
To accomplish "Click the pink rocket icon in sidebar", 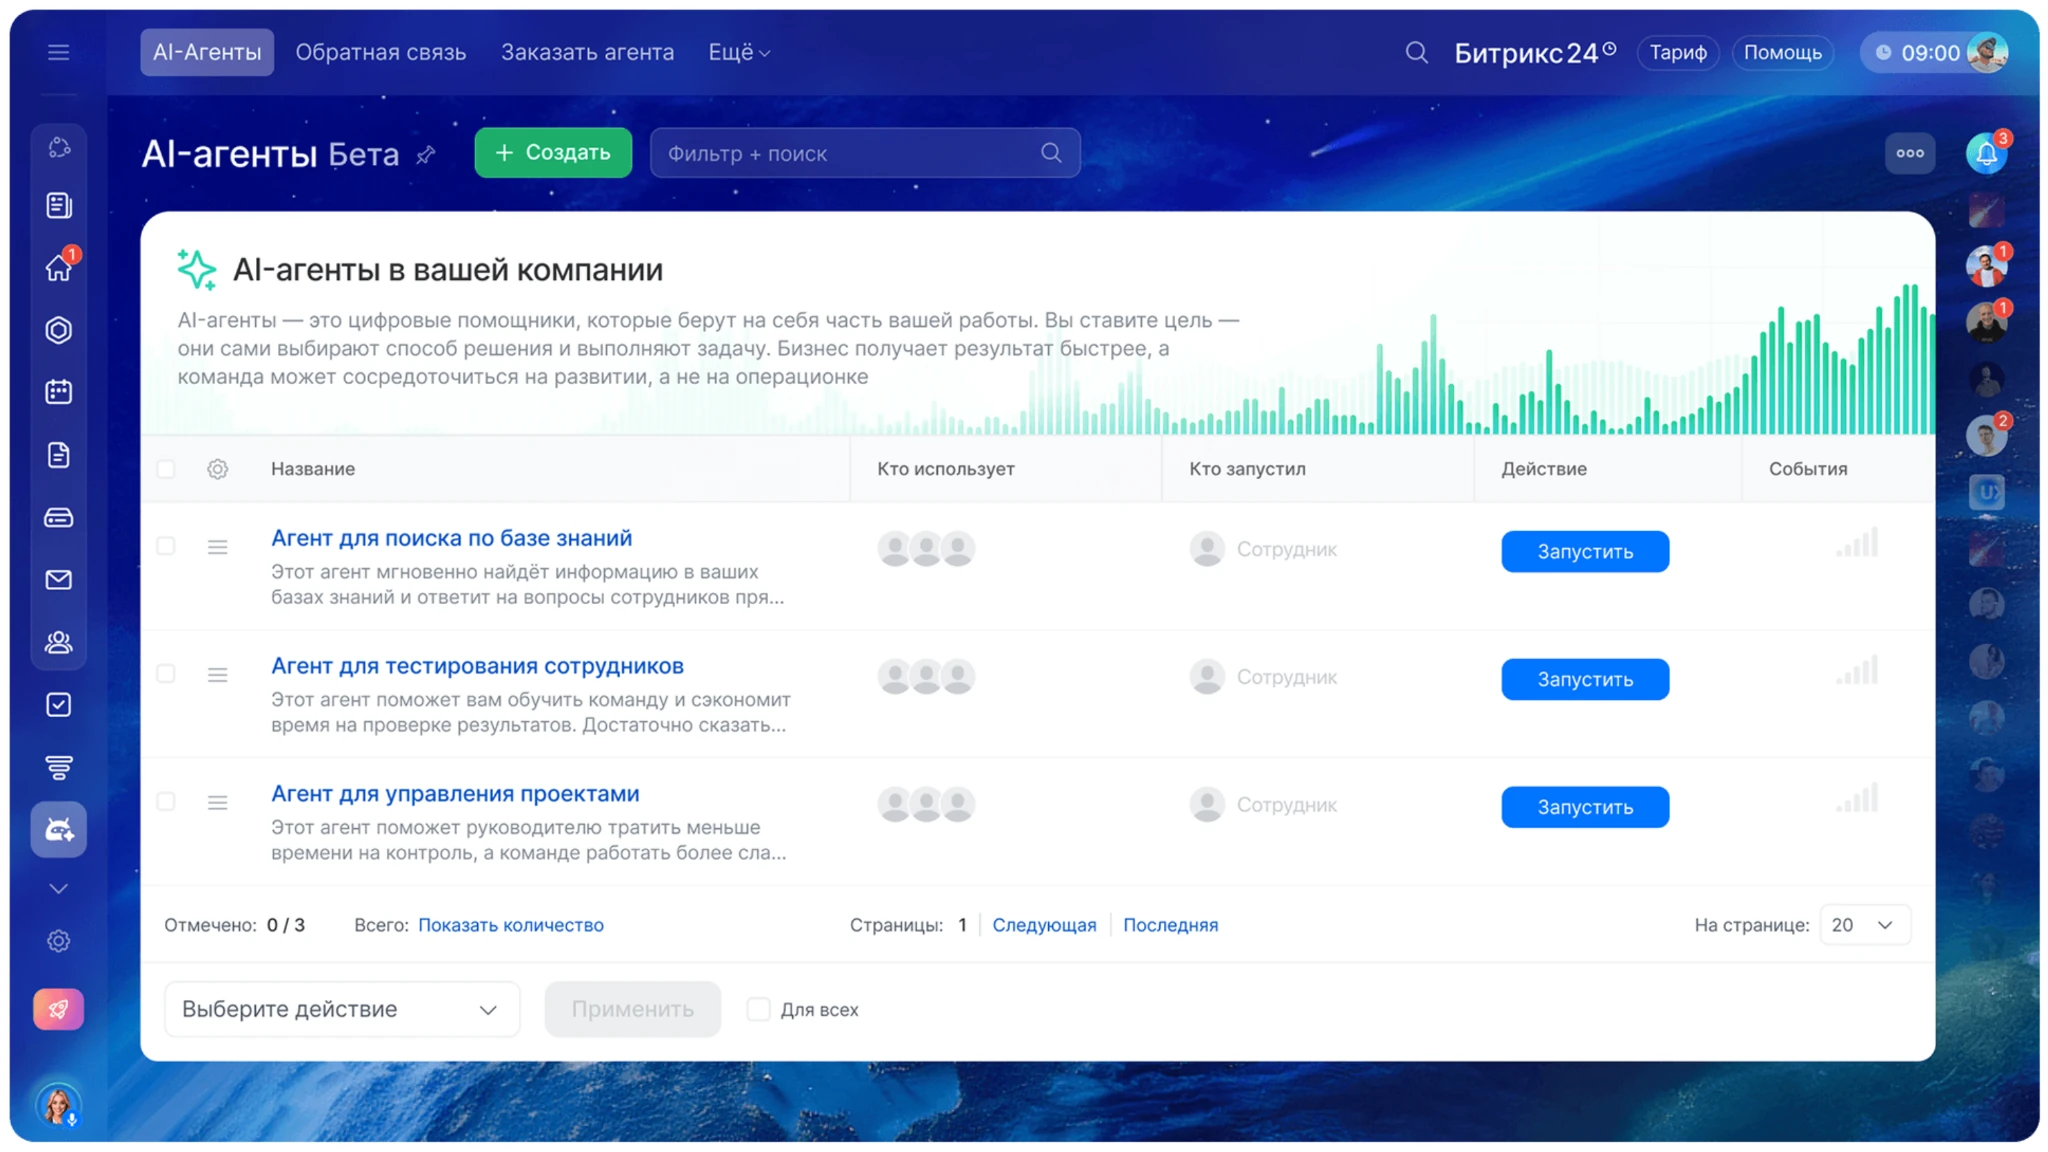I will [59, 1010].
